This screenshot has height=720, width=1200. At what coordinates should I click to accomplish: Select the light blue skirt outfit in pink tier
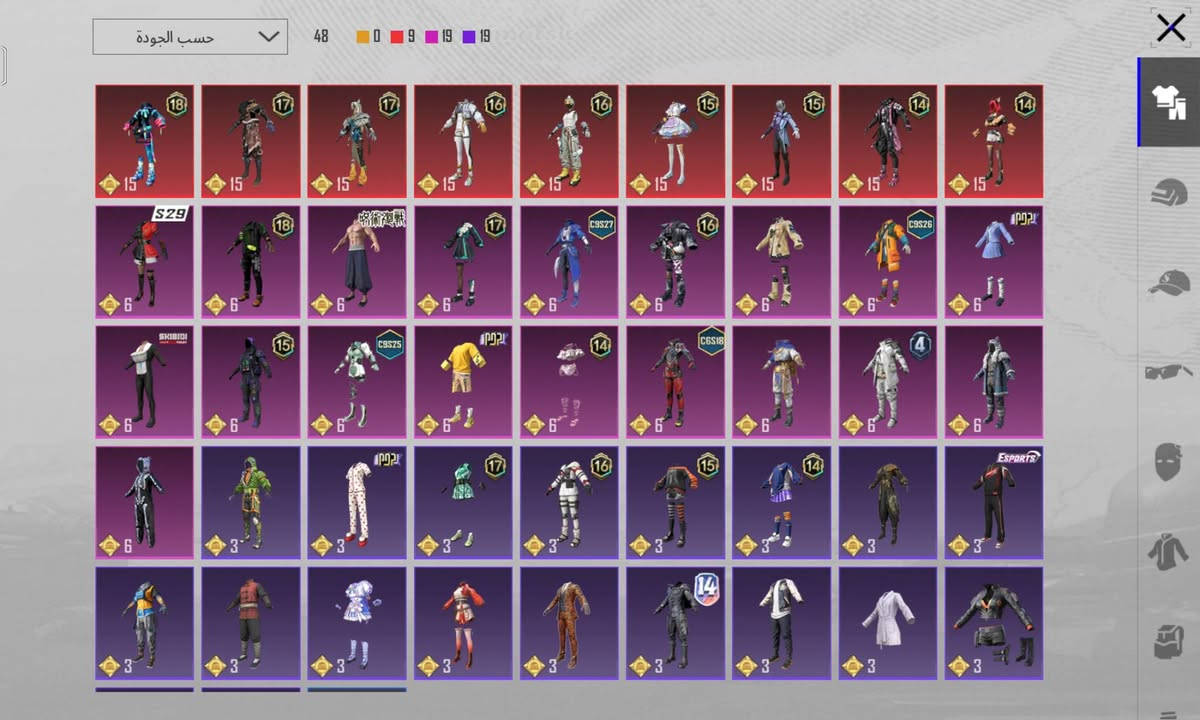(994, 262)
